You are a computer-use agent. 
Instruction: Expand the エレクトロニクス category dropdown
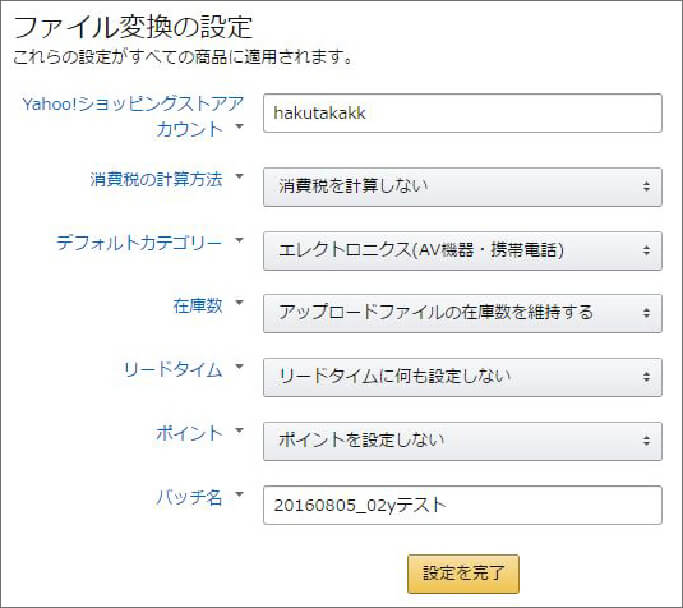coord(462,250)
